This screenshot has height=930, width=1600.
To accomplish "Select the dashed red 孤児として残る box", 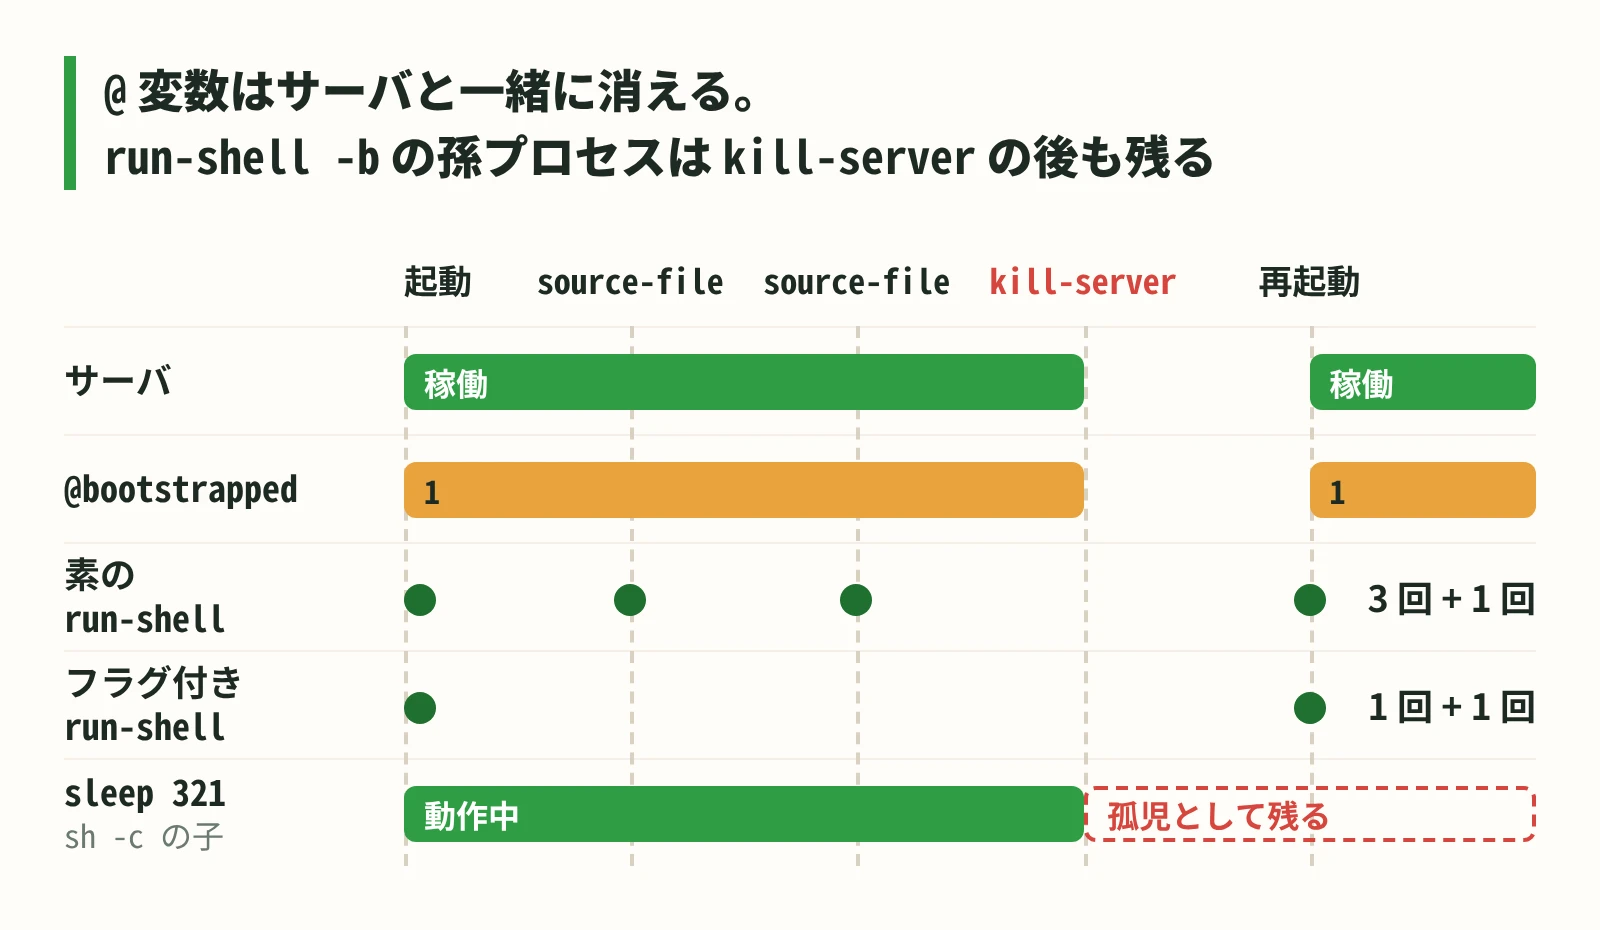I will click(1310, 814).
